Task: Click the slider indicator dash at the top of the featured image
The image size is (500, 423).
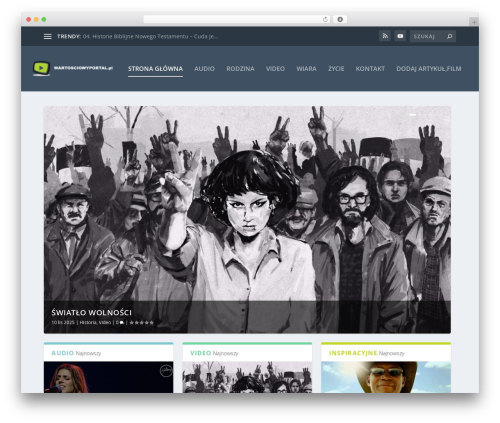Action: [x=413, y=115]
